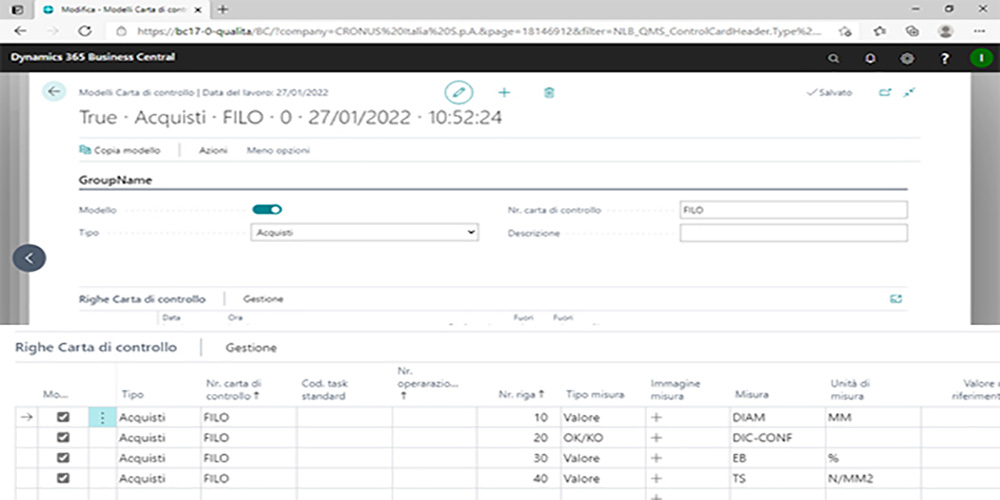Click the help question mark icon
Screen dimensions: 1000x500
click(944, 58)
